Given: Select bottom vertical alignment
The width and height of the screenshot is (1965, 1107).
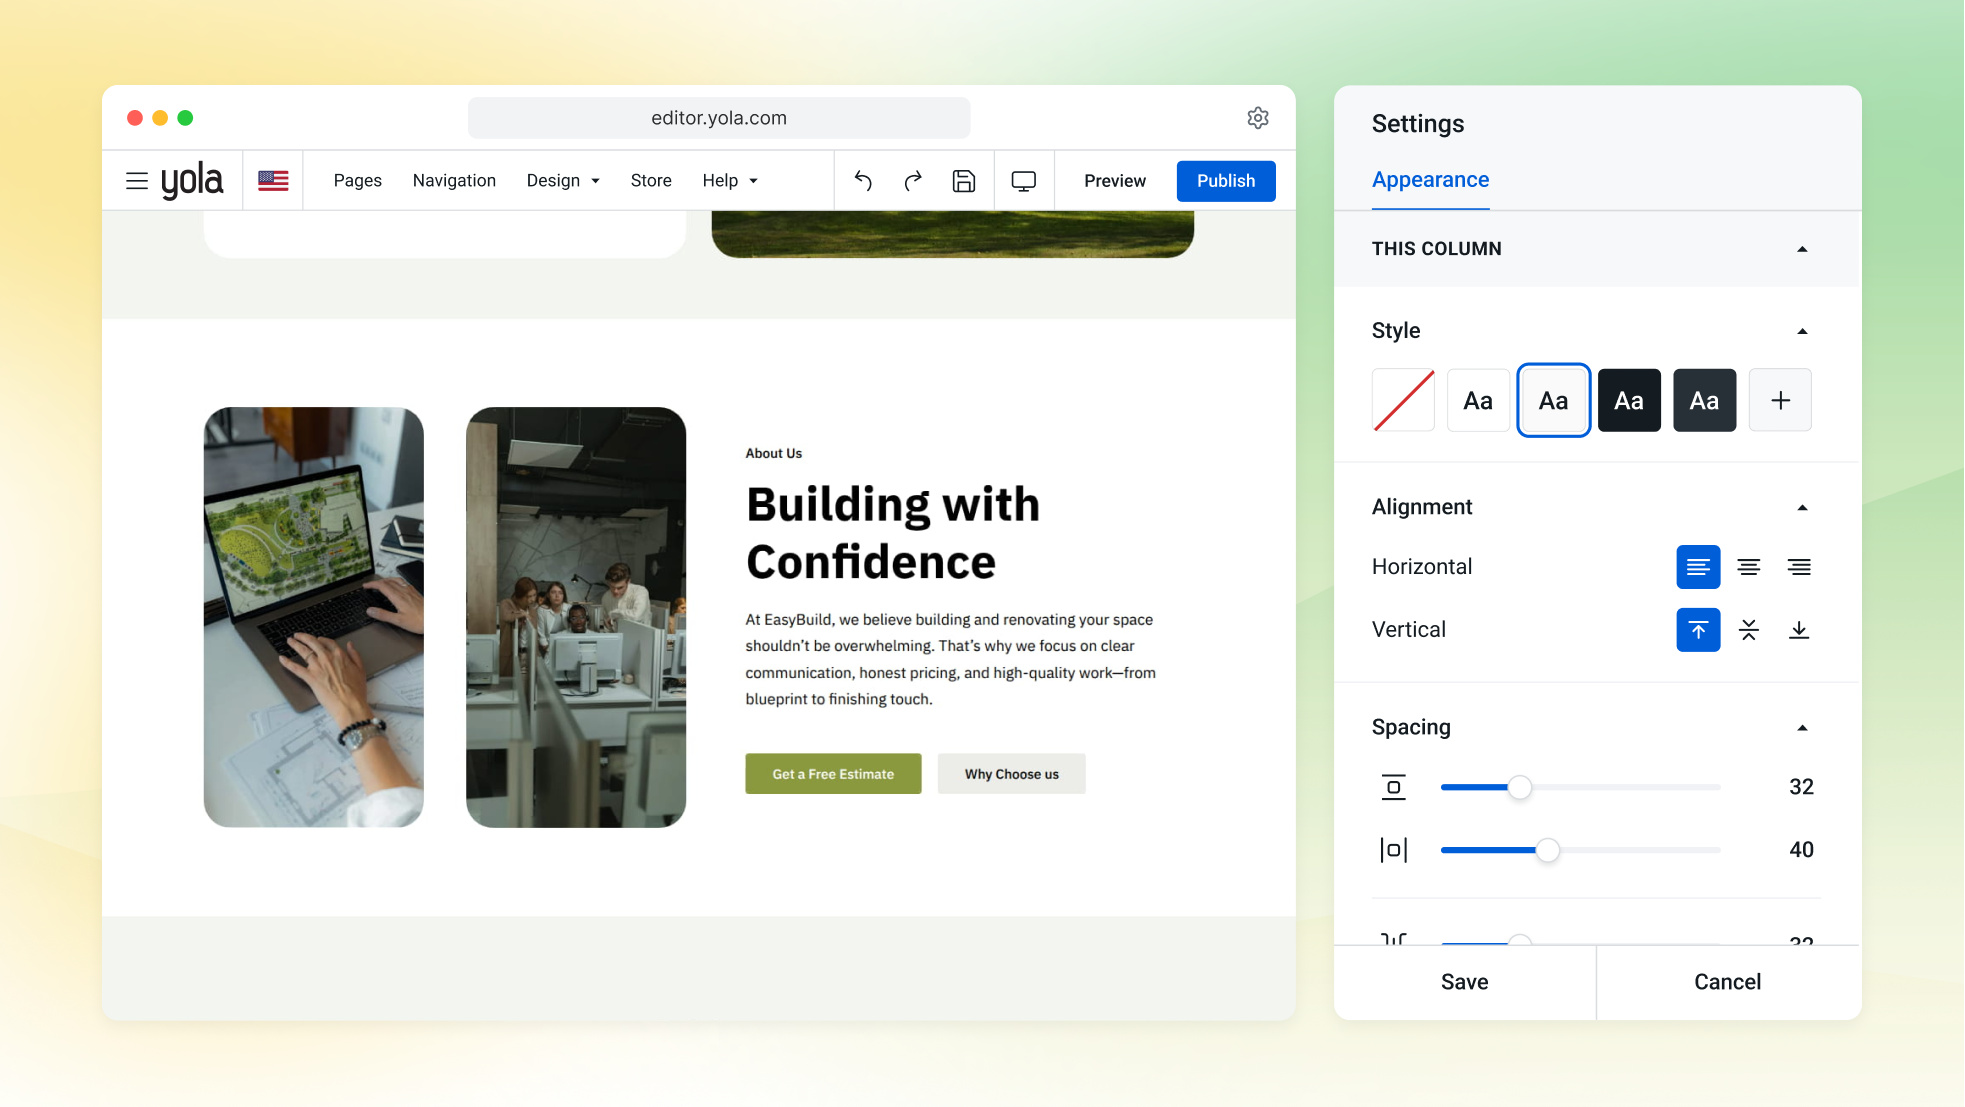Looking at the screenshot, I should (1799, 630).
